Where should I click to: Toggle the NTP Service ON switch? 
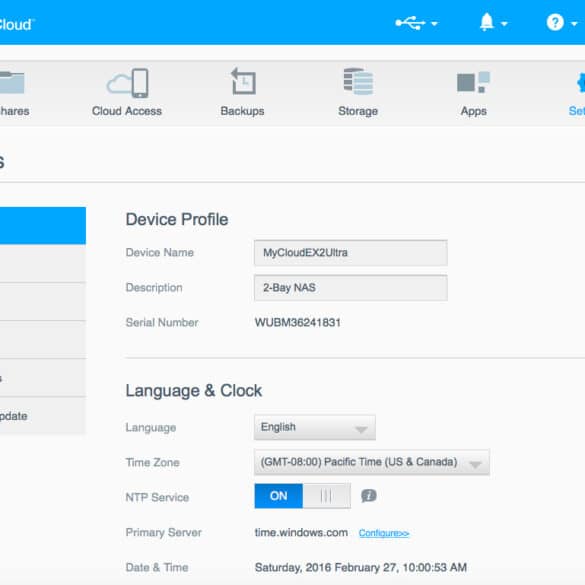[303, 496]
